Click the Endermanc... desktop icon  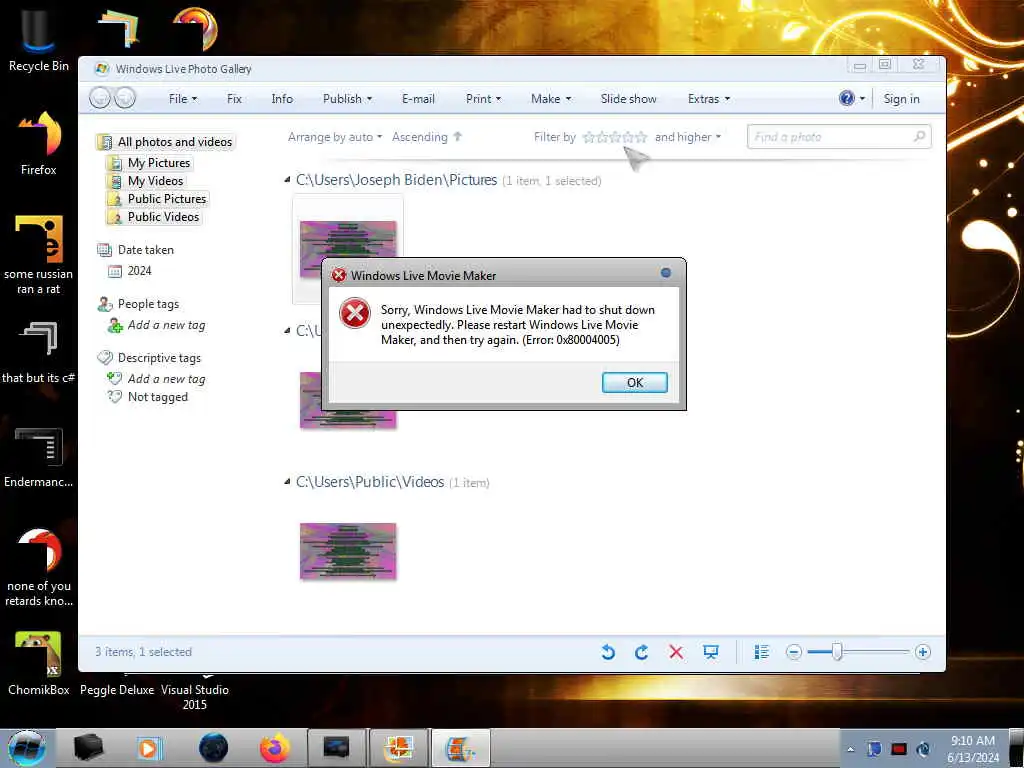[x=39, y=457]
